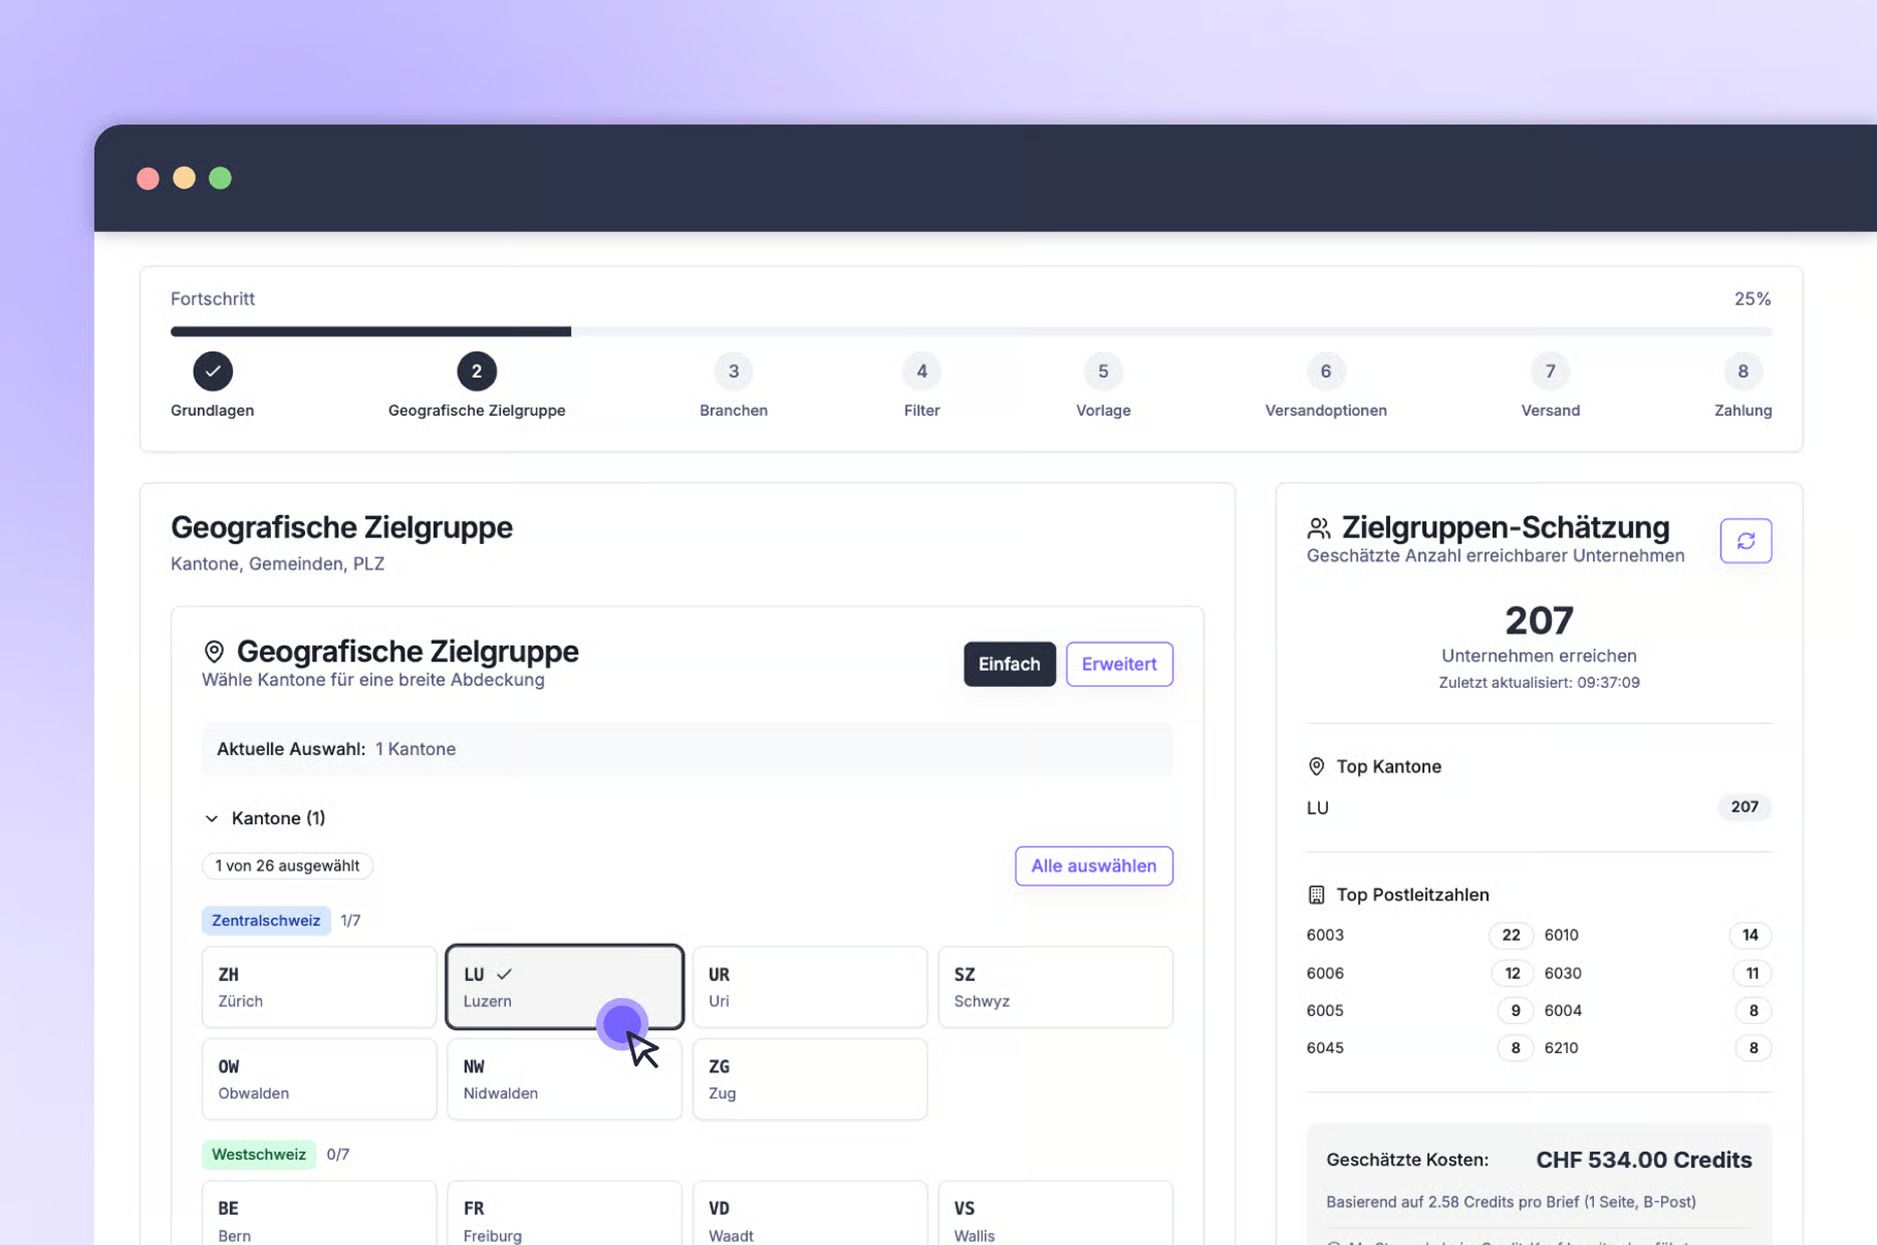Click postal code 6004
The width and height of the screenshot is (1877, 1245).
coord(1563,1010)
